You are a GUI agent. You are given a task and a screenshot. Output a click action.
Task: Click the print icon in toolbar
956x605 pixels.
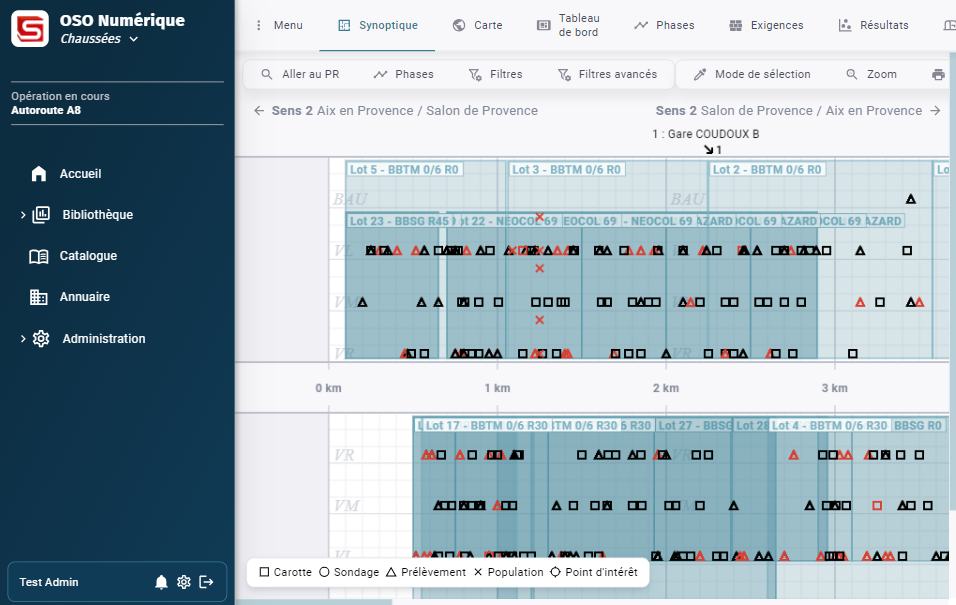[x=938, y=75]
